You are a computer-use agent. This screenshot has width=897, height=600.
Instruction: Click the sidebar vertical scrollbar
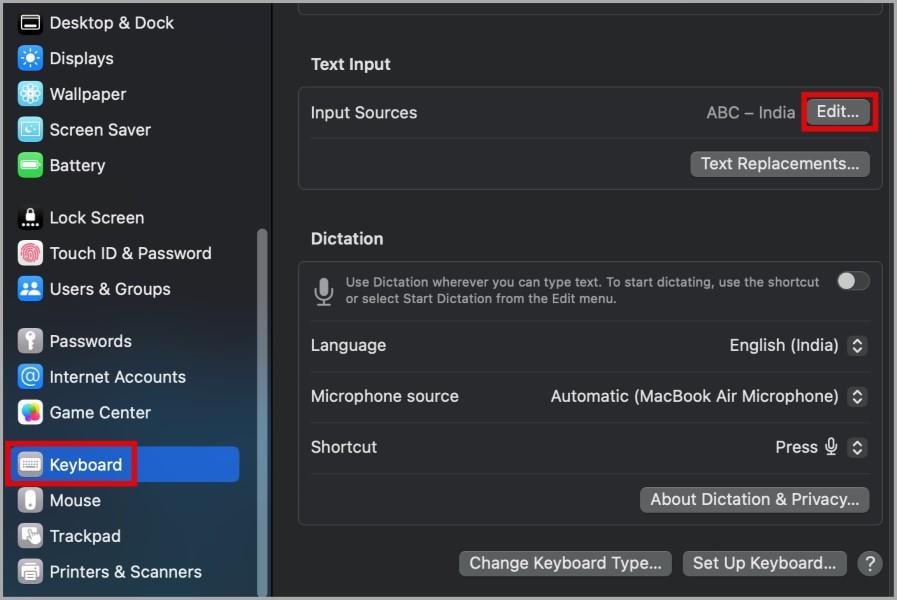click(262, 412)
